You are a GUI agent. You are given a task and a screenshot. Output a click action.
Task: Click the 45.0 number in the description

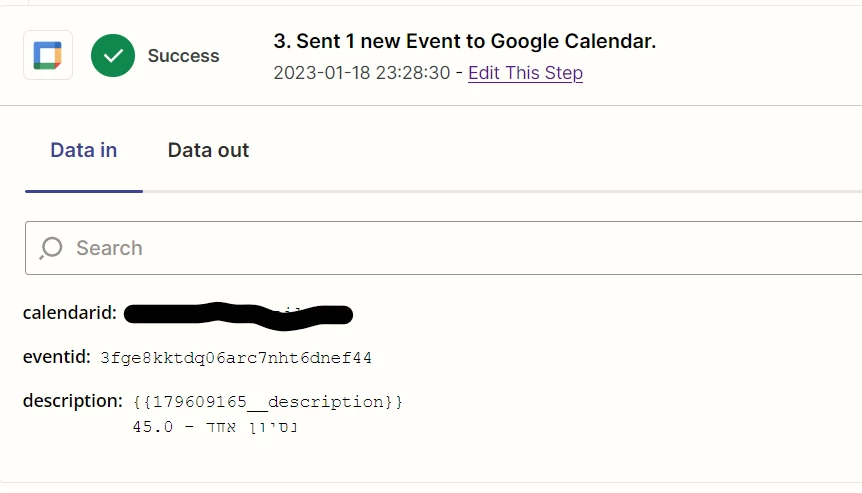[153, 427]
